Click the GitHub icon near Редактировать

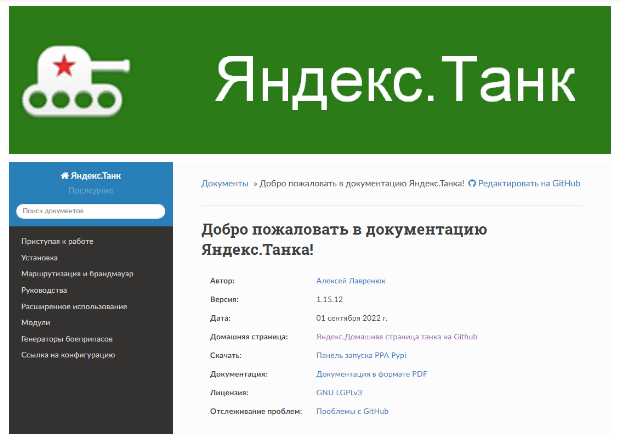472,183
